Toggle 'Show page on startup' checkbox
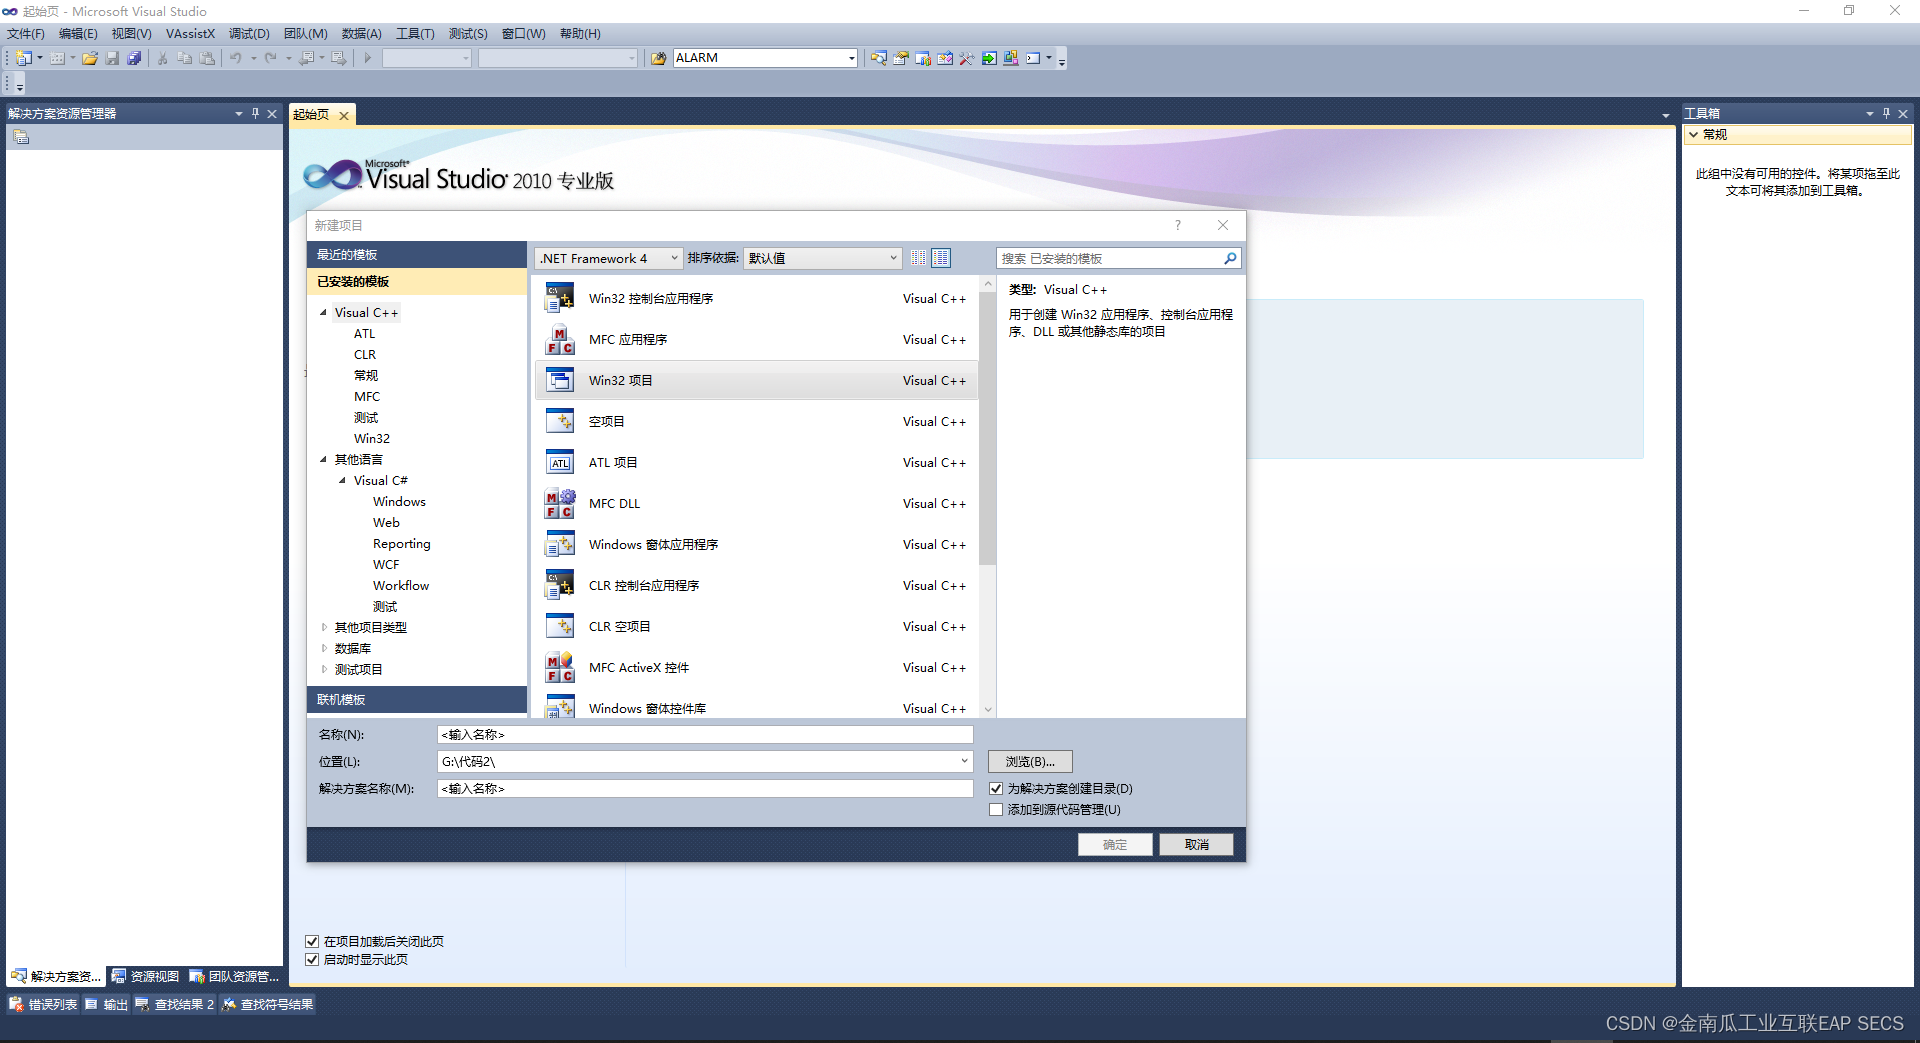 point(312,959)
